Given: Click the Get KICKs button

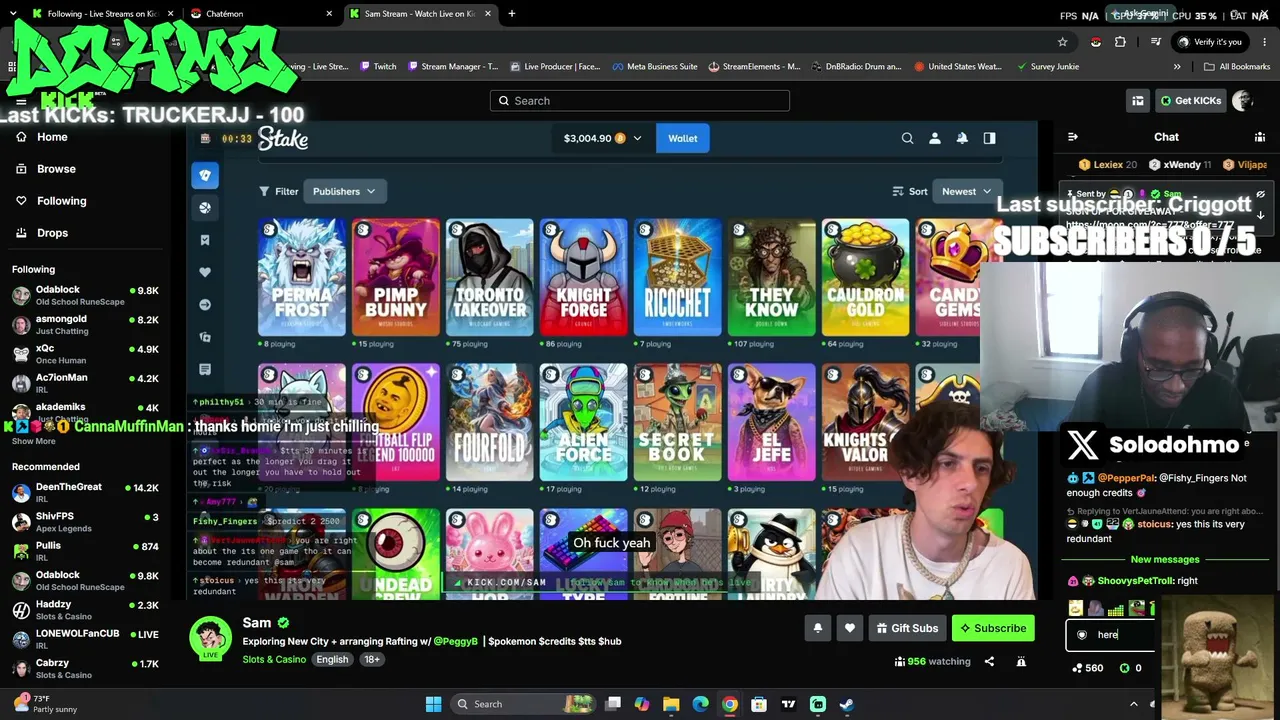Looking at the screenshot, I should (x=1190, y=100).
